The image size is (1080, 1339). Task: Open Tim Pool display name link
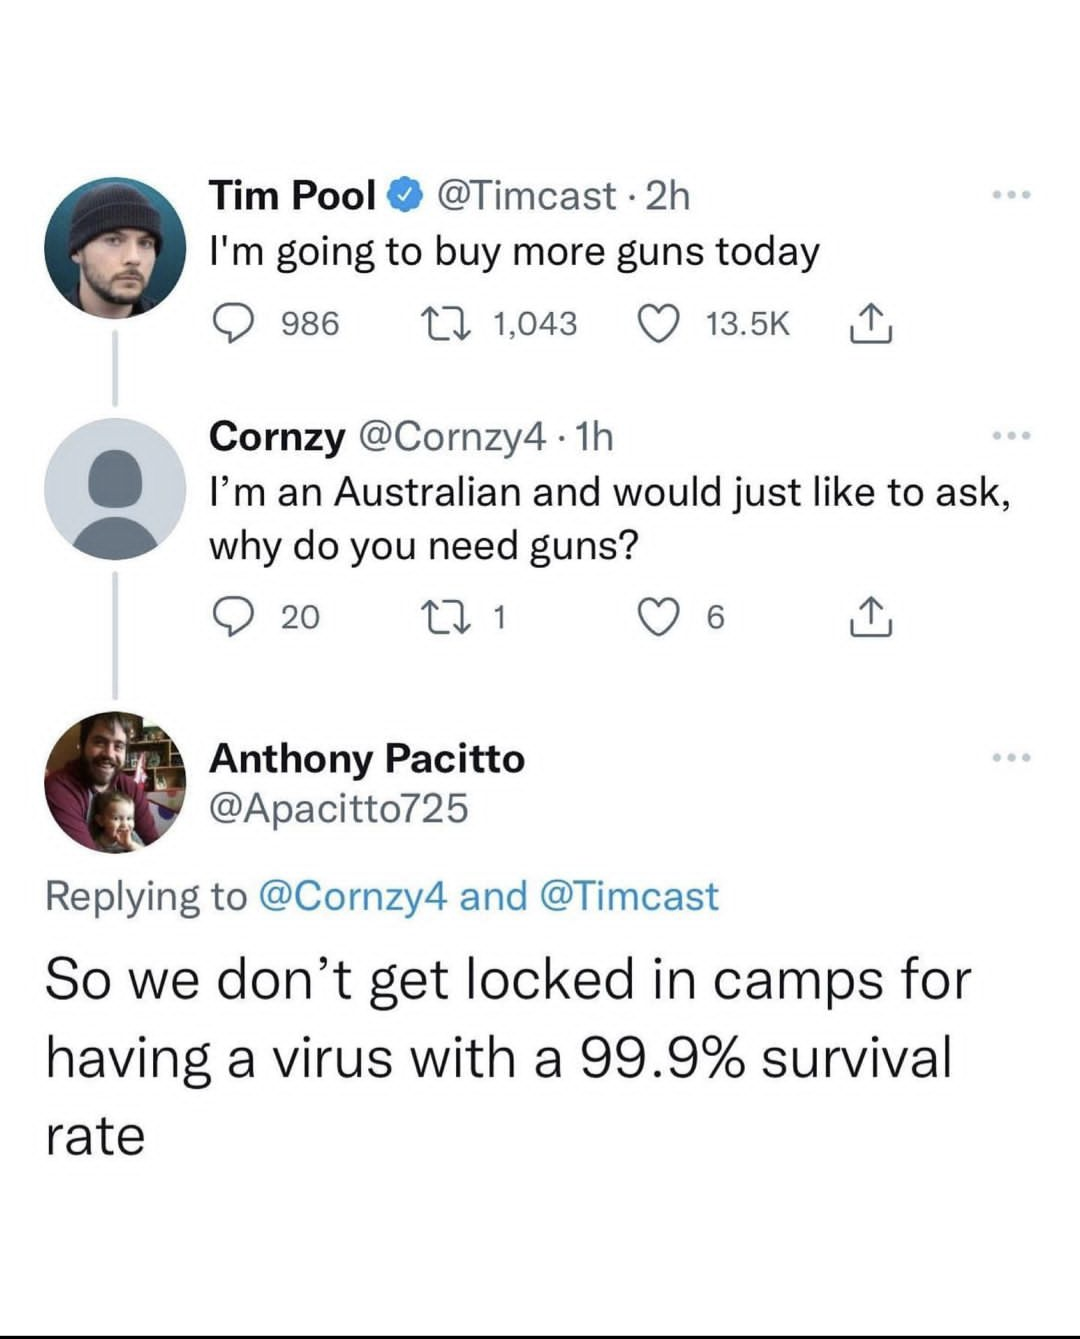click(291, 195)
